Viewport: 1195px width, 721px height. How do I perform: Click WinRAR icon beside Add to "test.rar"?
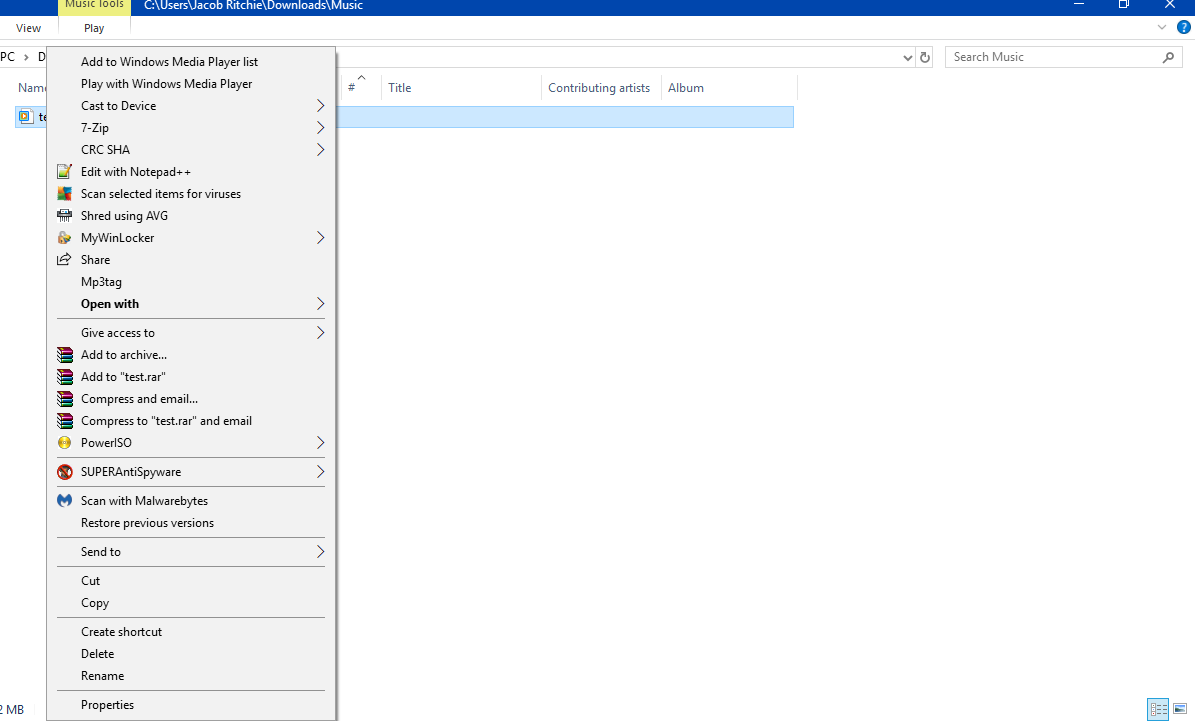pyautogui.click(x=65, y=377)
